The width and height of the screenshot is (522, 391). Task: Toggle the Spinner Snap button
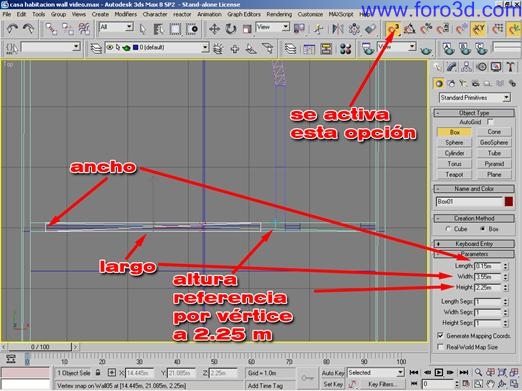pyautogui.click(x=443, y=29)
